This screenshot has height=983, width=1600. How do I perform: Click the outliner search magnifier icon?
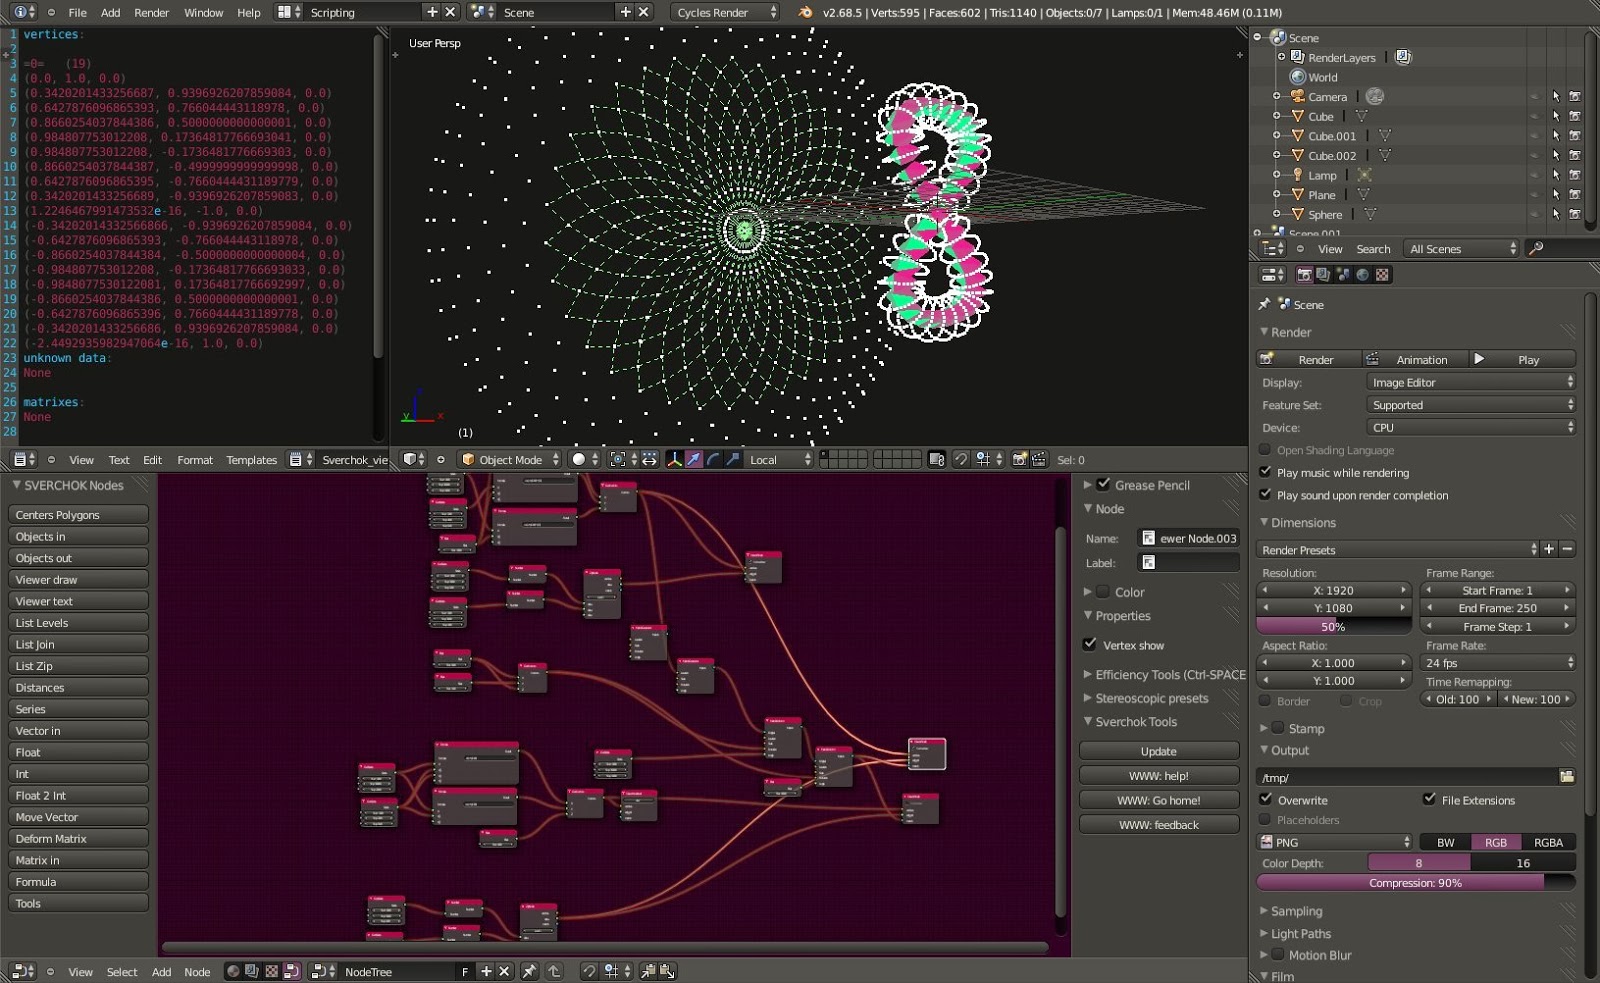click(x=1537, y=249)
